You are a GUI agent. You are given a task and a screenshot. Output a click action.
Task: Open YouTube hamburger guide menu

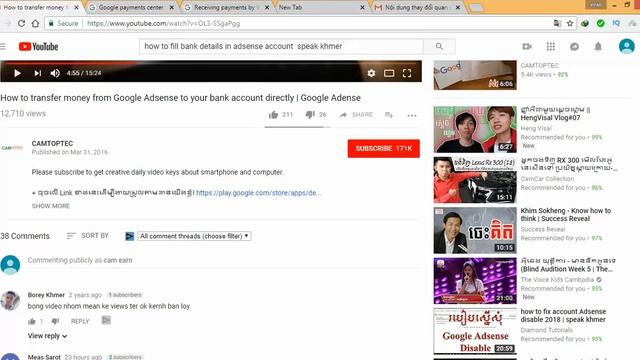click(x=3, y=47)
